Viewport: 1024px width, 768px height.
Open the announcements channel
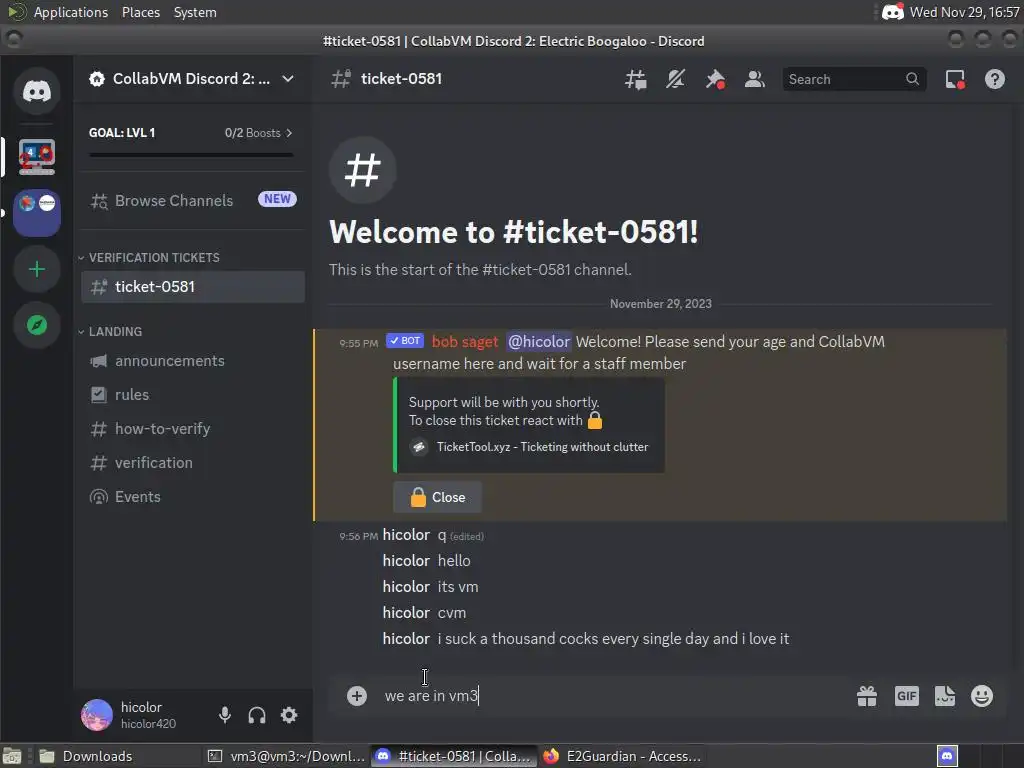pos(193,360)
